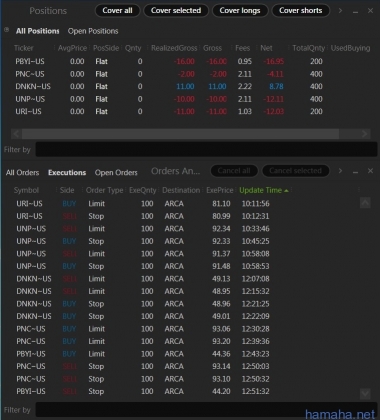Select URI~US execution at 10:11:56

pos(185,204)
